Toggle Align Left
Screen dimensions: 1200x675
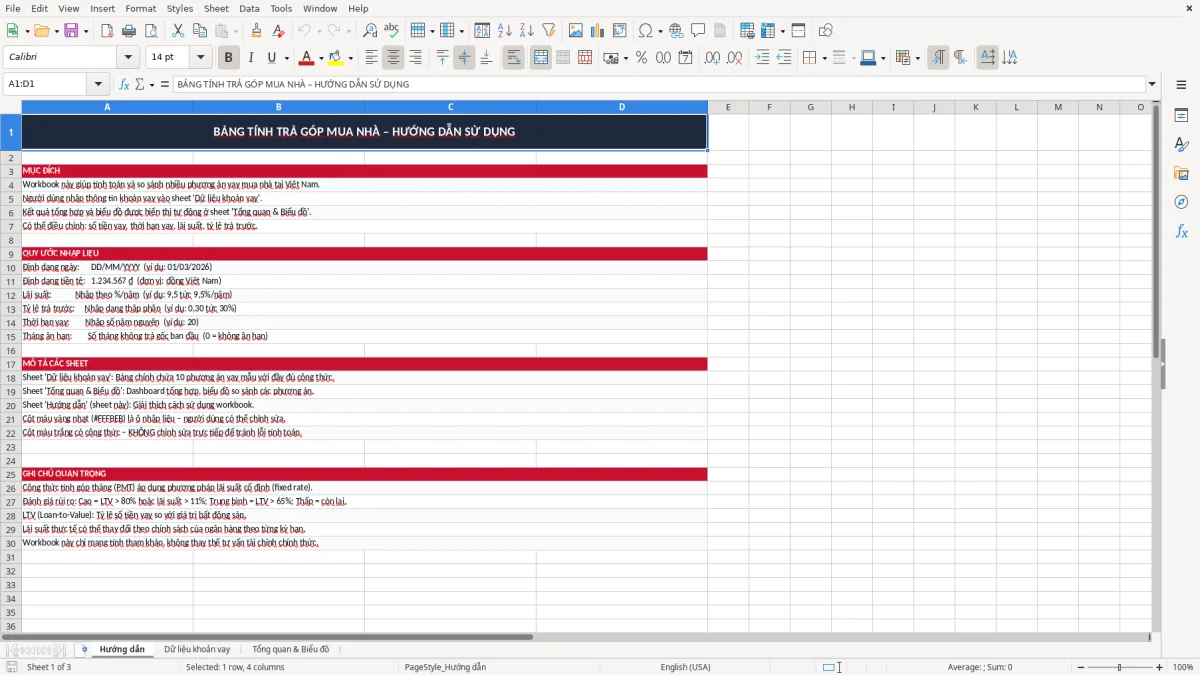tap(371, 58)
